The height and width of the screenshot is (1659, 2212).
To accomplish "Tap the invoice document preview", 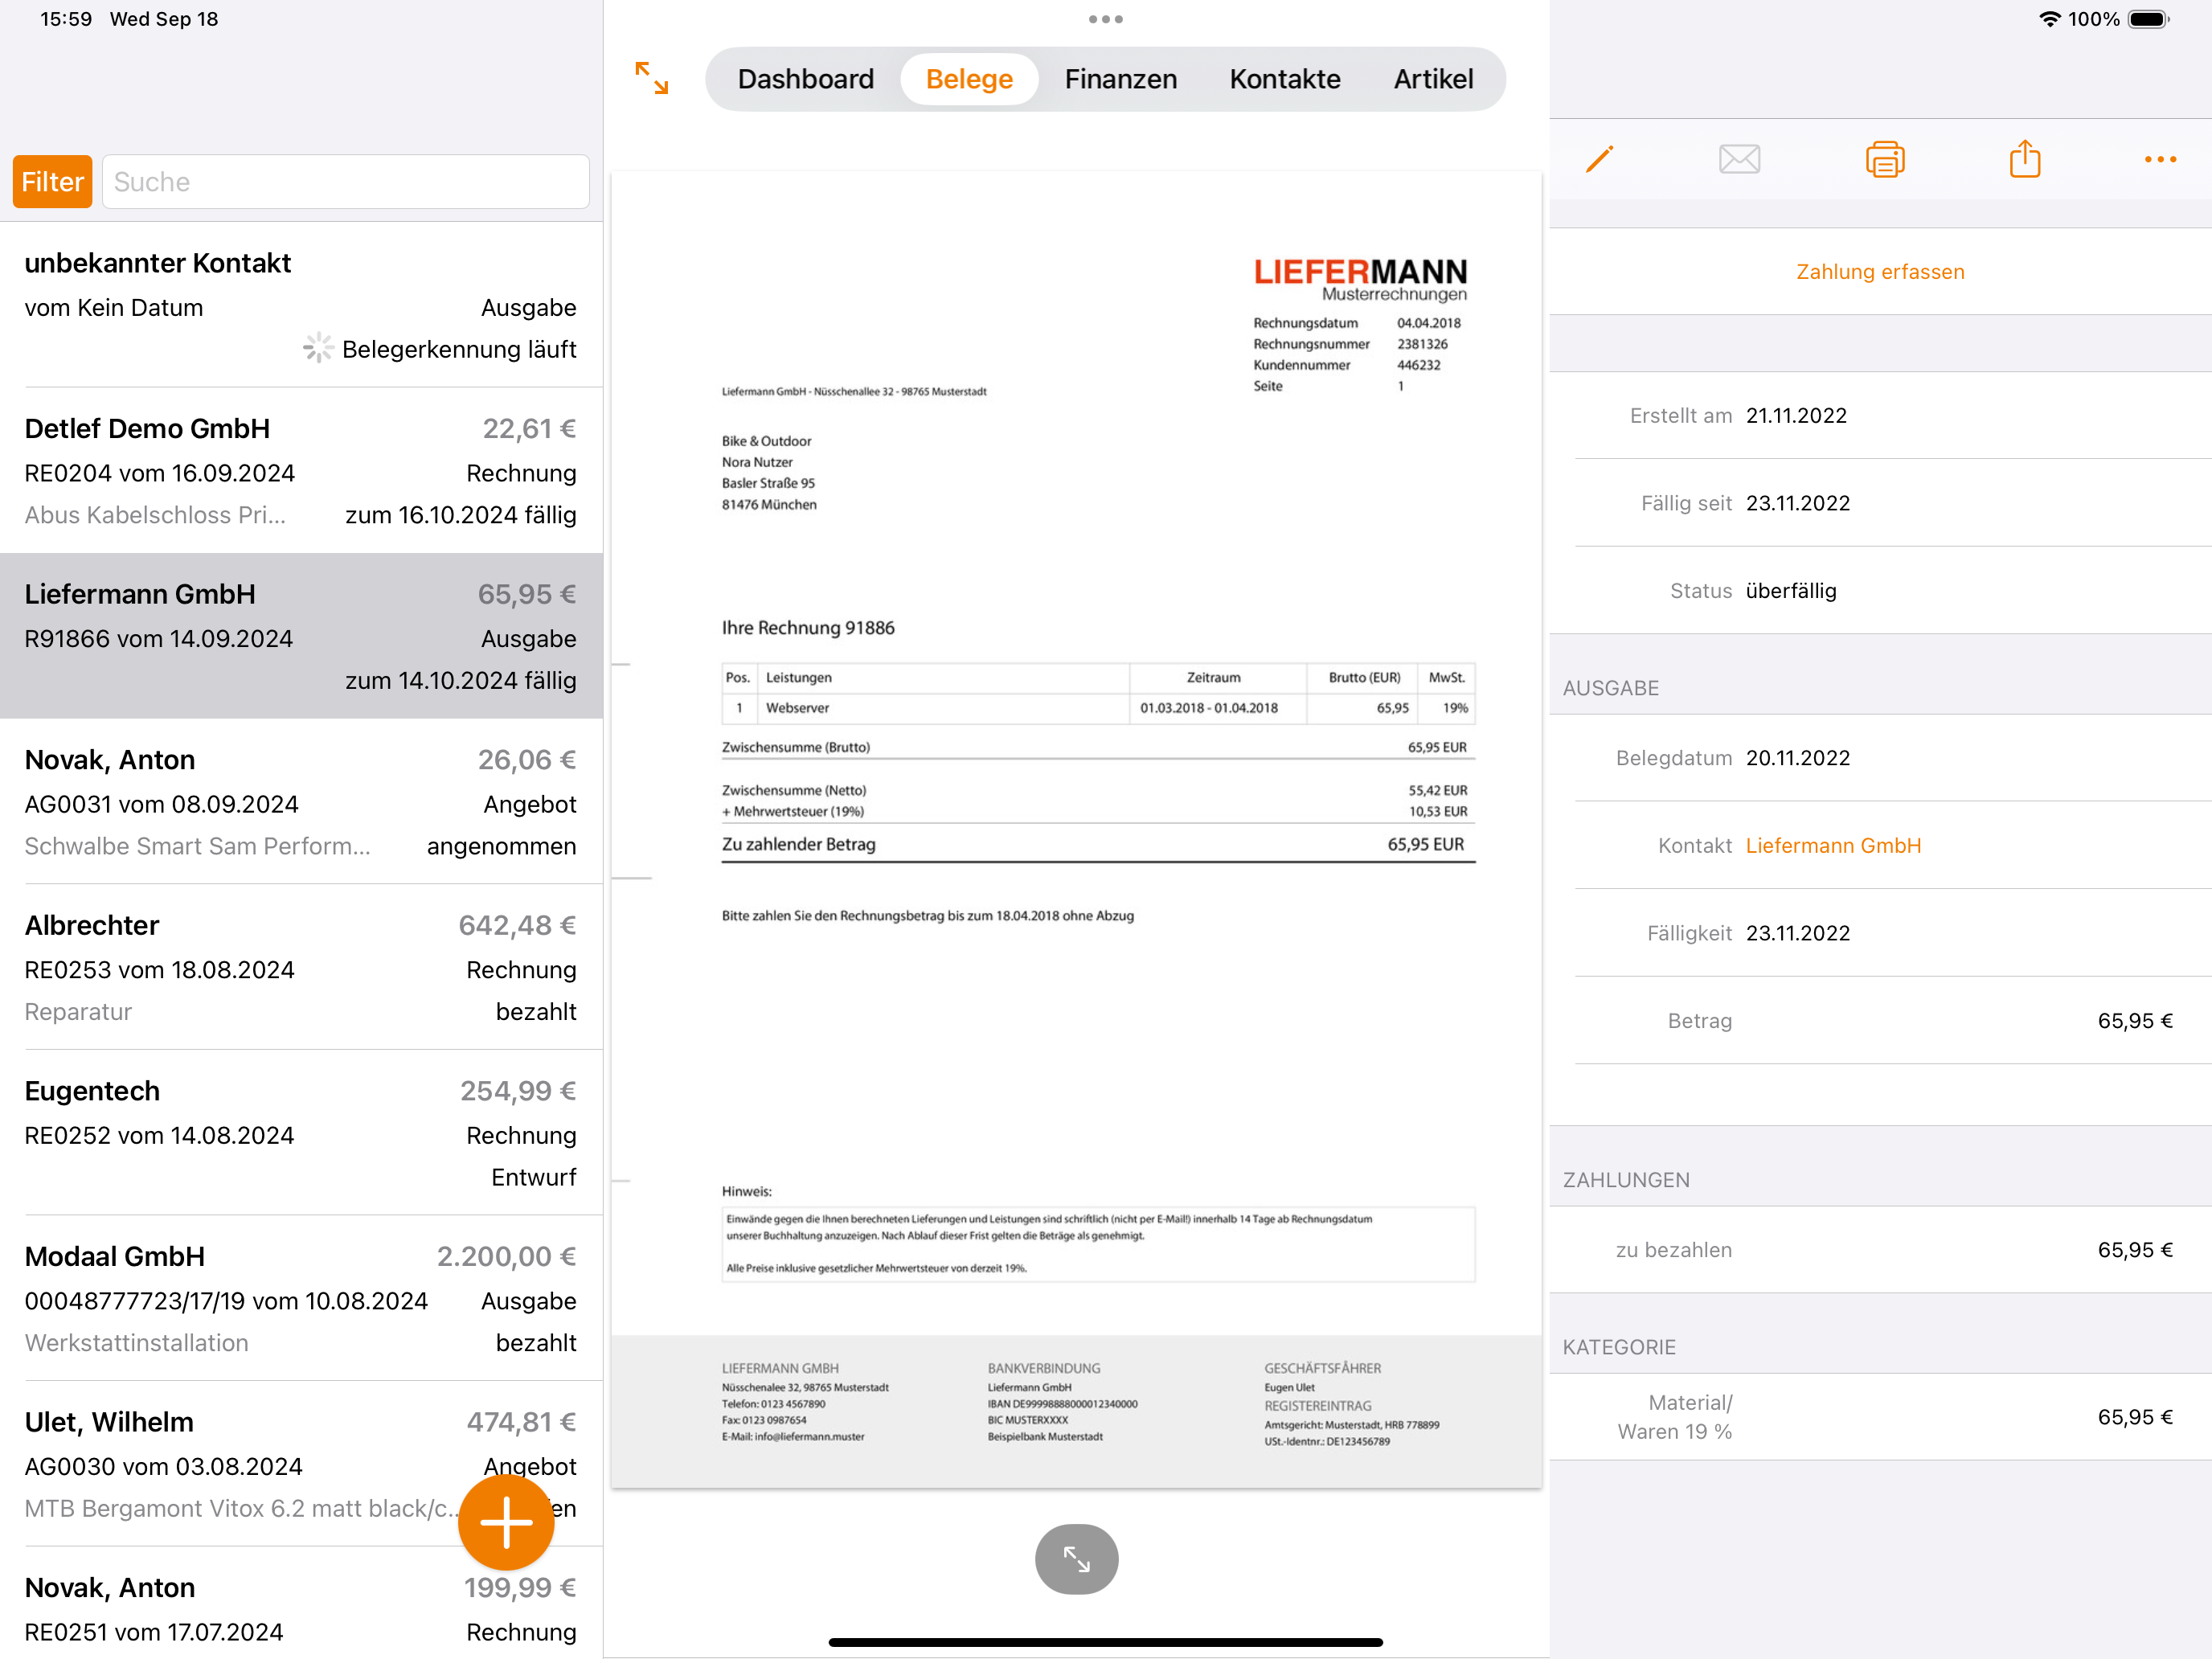I will click(1076, 829).
